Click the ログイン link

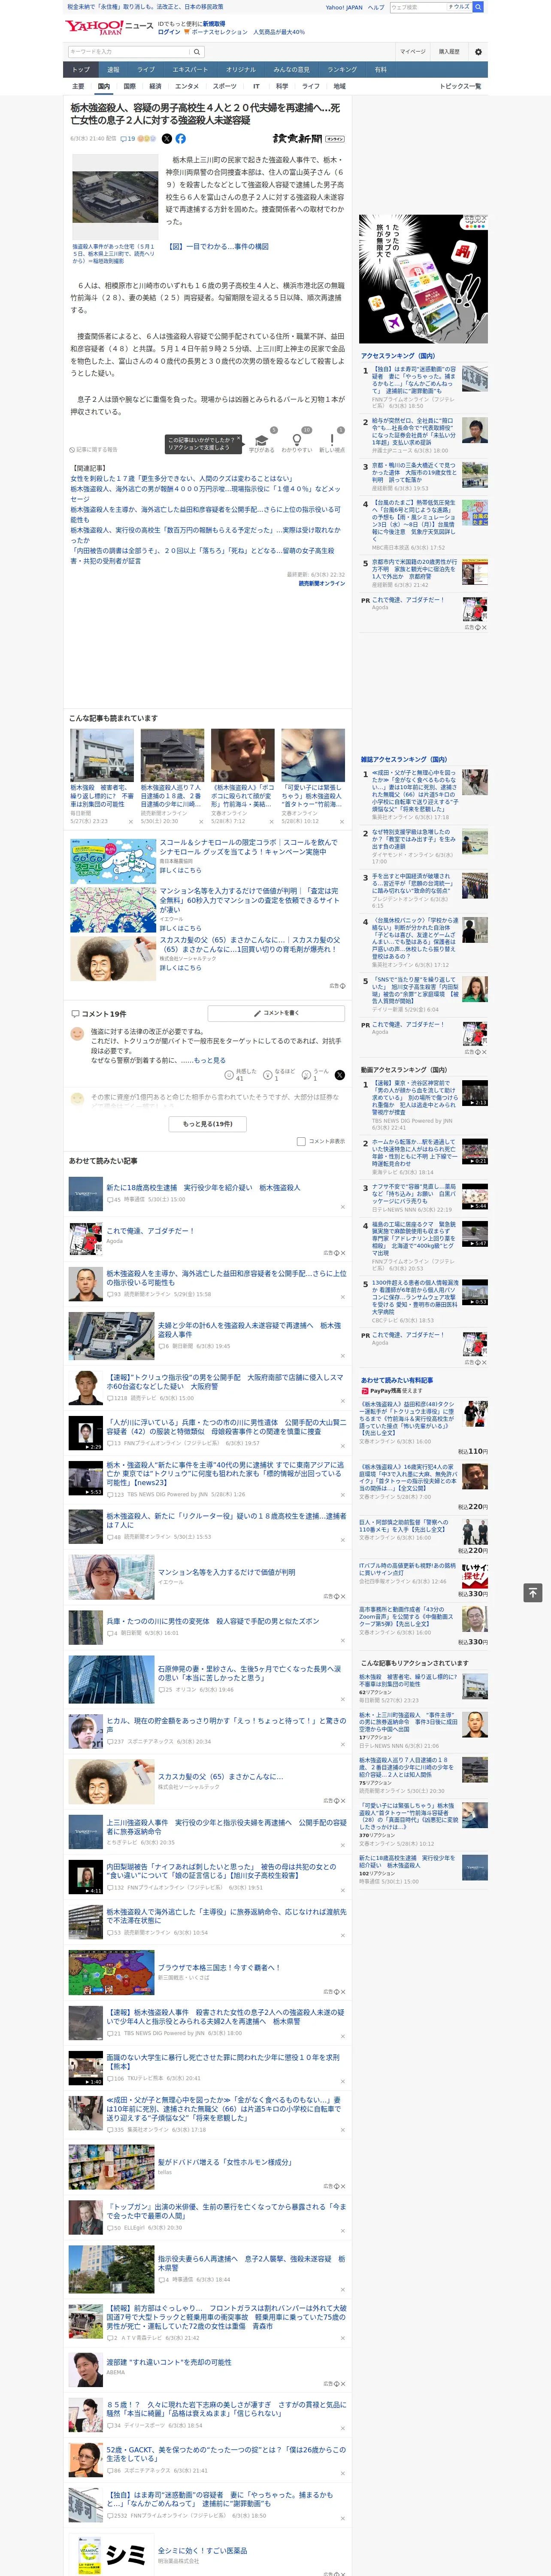[x=169, y=32]
